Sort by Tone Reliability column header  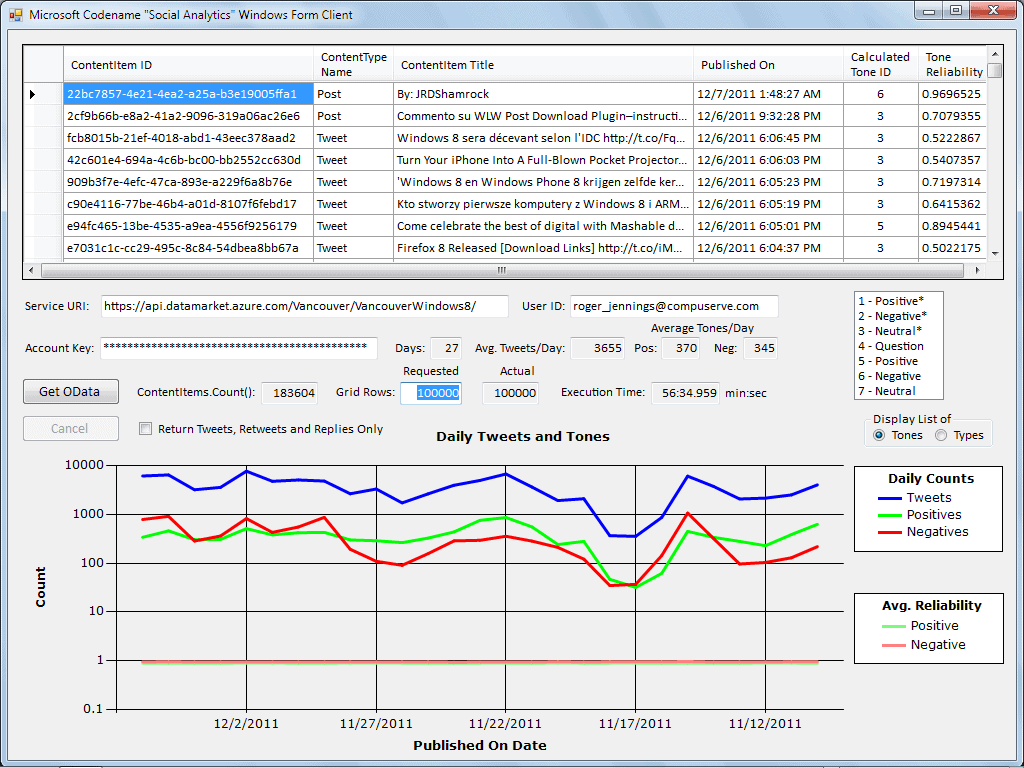click(x=952, y=65)
